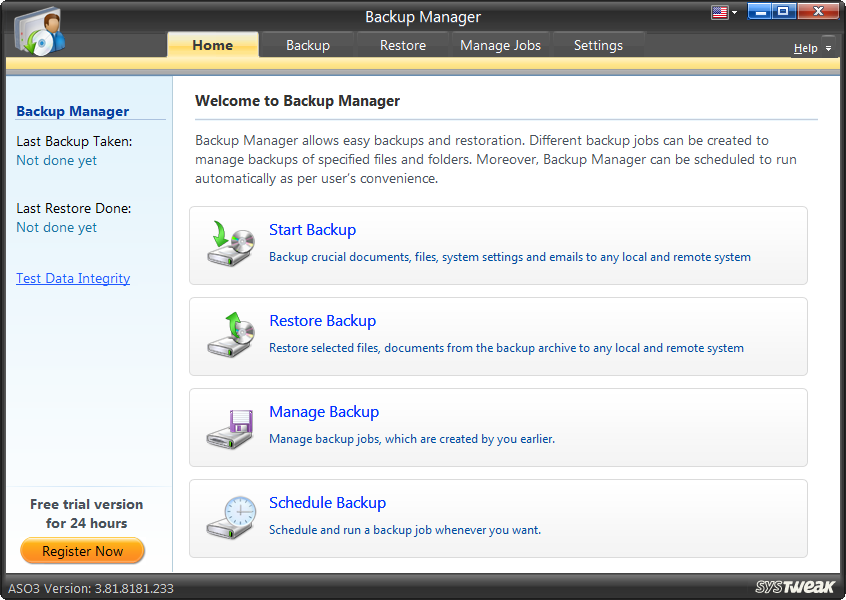Click the green download arrow on Start Backup
The width and height of the screenshot is (846, 600).
click(x=219, y=235)
